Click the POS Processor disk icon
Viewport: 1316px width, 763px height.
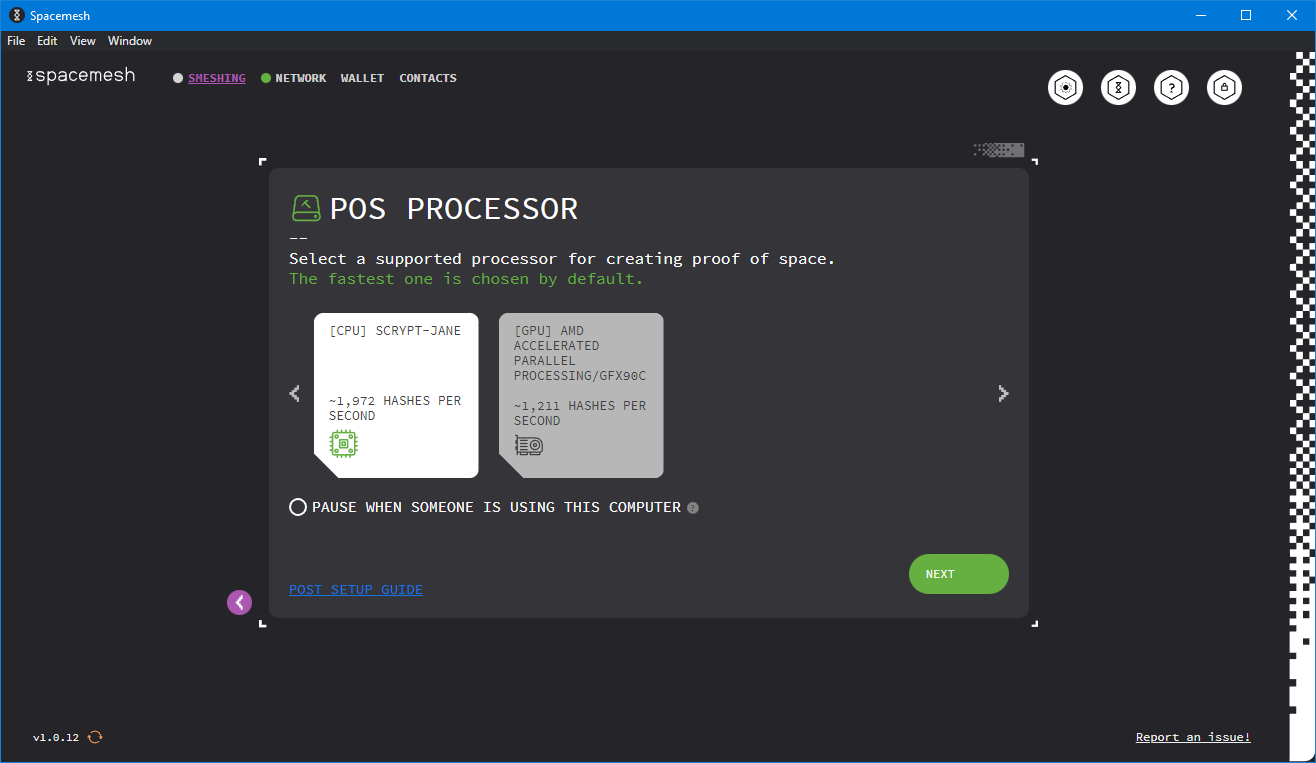(306, 208)
